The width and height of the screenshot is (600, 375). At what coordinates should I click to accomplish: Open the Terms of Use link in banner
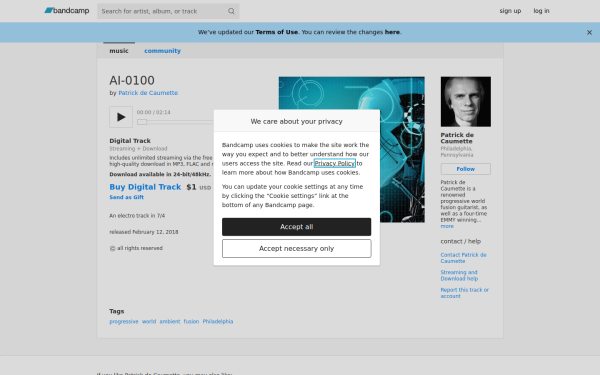277,32
